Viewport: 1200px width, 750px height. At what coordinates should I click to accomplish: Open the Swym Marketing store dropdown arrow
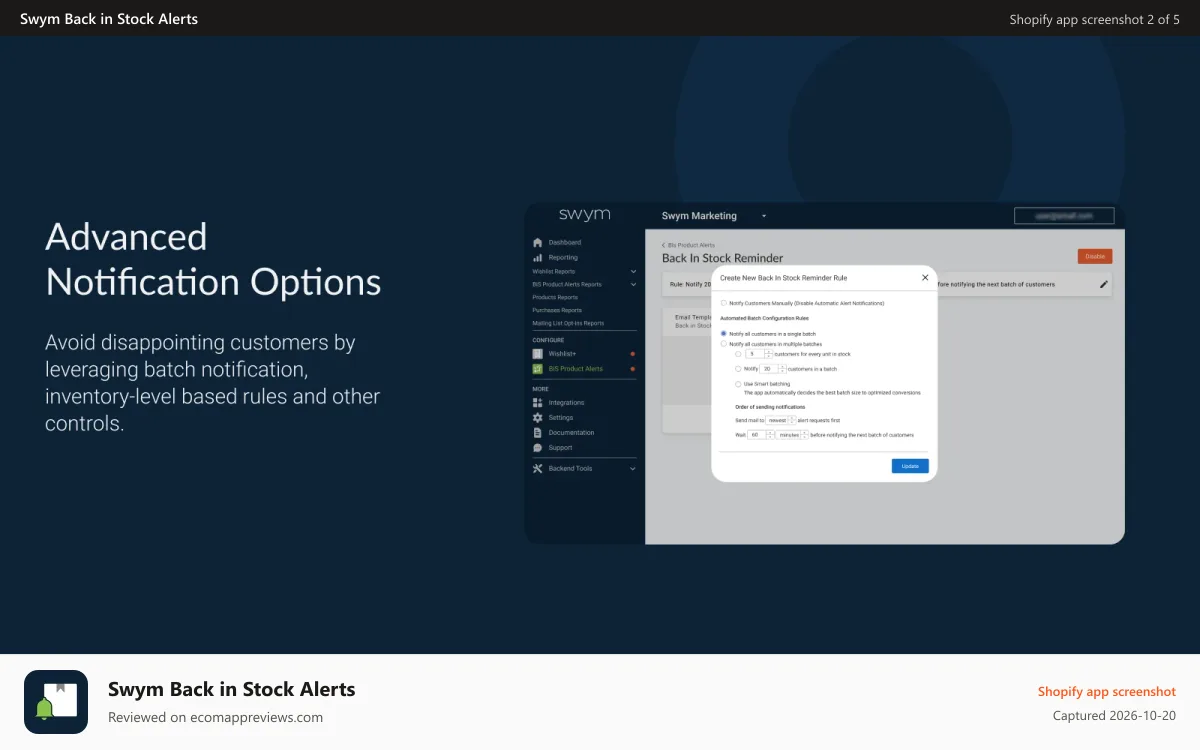764,216
